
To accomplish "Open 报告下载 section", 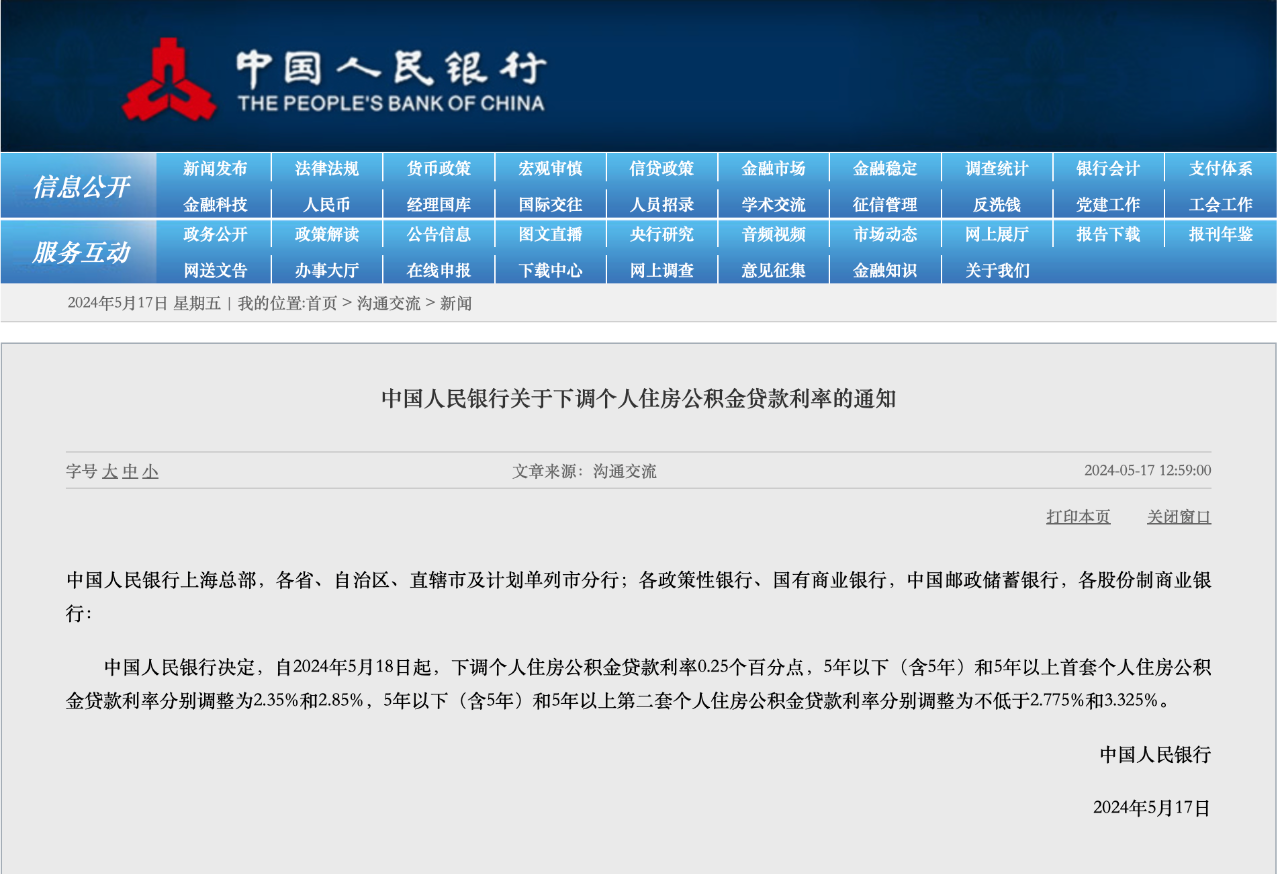I will pyautogui.click(x=1108, y=235).
